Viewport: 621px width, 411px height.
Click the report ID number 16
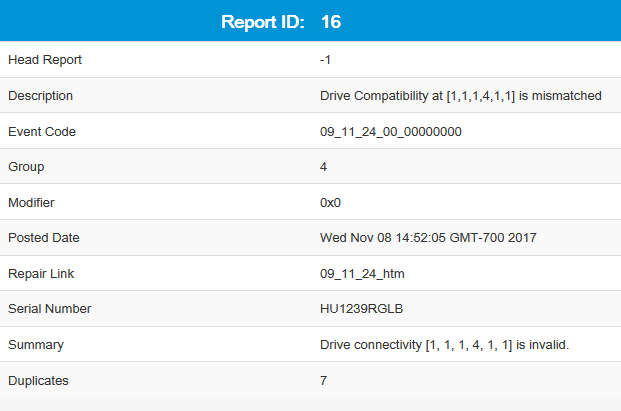click(x=331, y=21)
